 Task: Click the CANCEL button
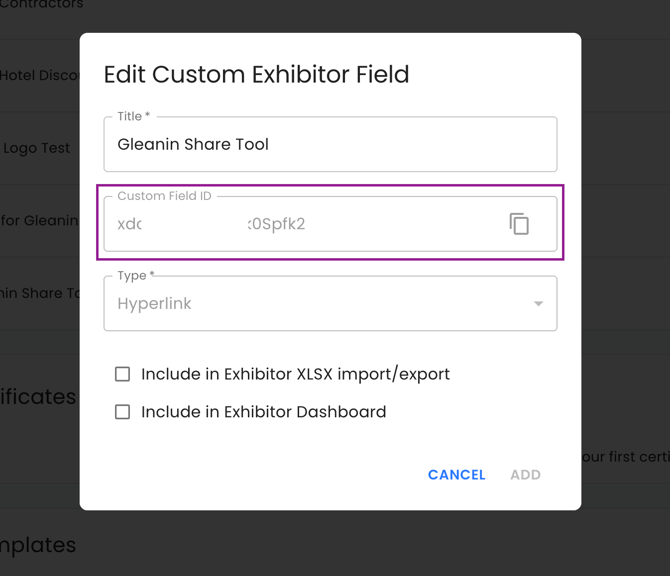coord(456,475)
